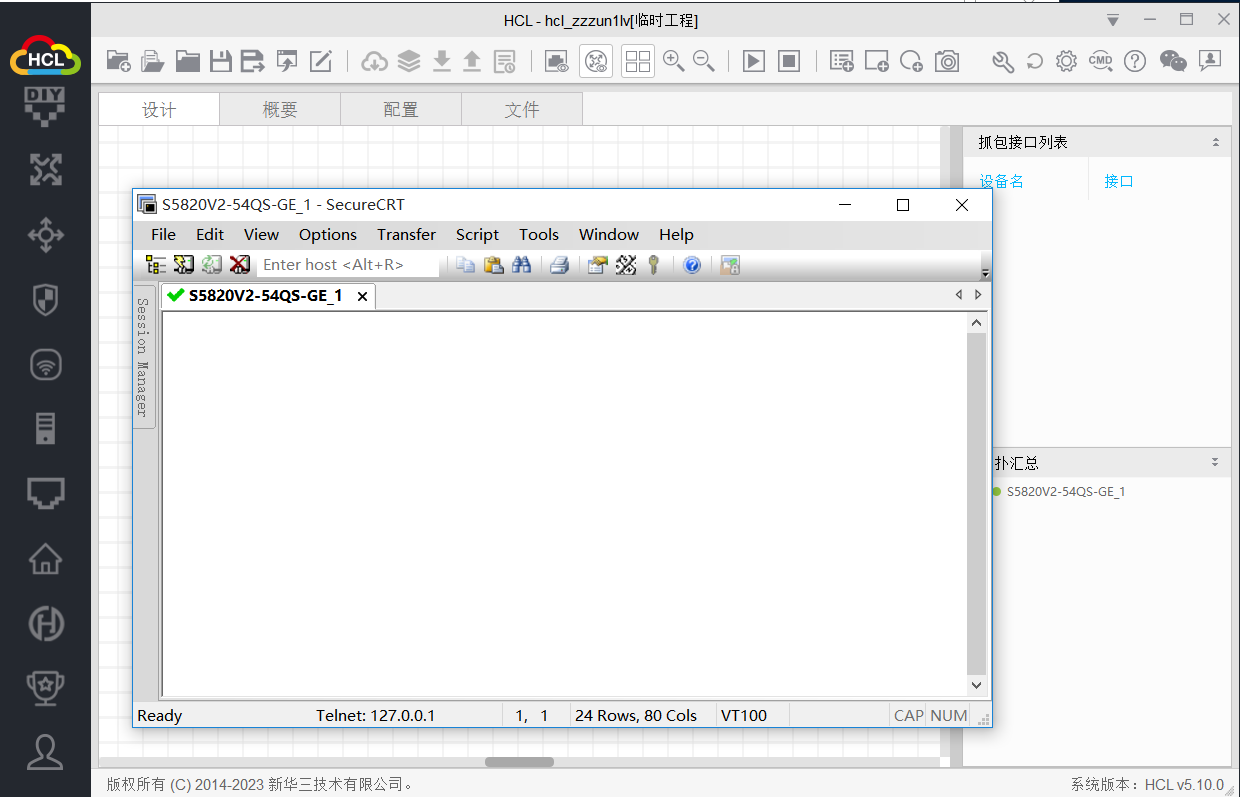This screenshot has height=797, width=1240.
Task: Click the save floppy disk icon in HCL
Action: [x=220, y=61]
